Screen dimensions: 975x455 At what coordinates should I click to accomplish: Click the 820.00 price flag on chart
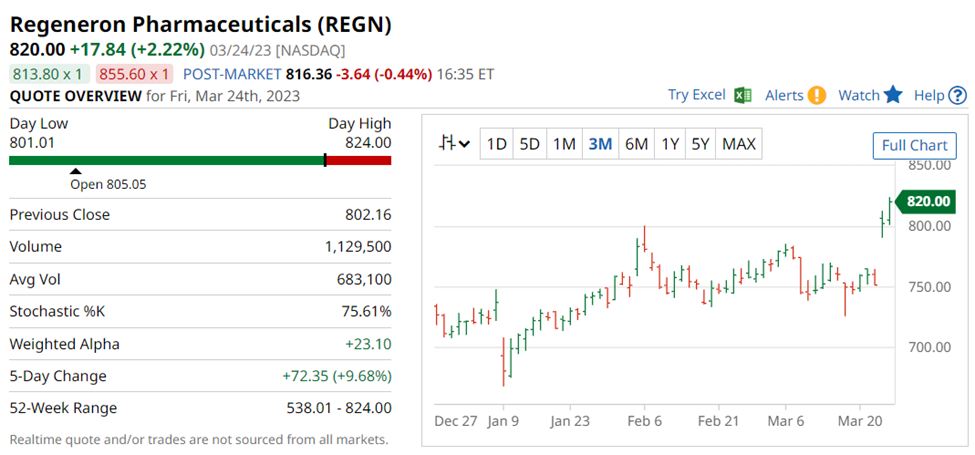(x=924, y=201)
